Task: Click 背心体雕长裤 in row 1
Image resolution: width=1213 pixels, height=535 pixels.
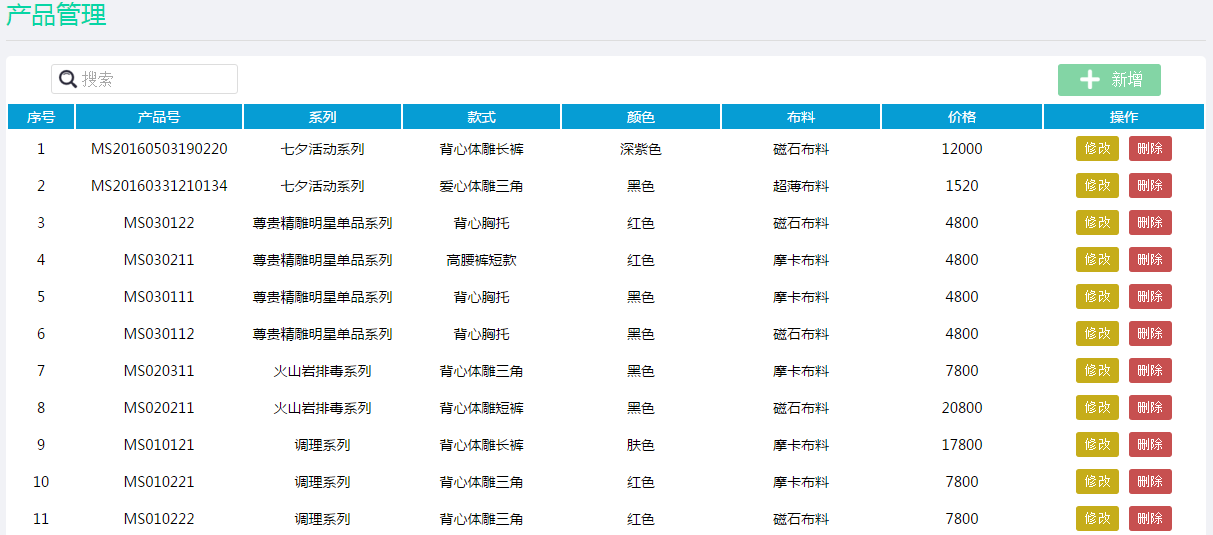Action: click(x=481, y=149)
